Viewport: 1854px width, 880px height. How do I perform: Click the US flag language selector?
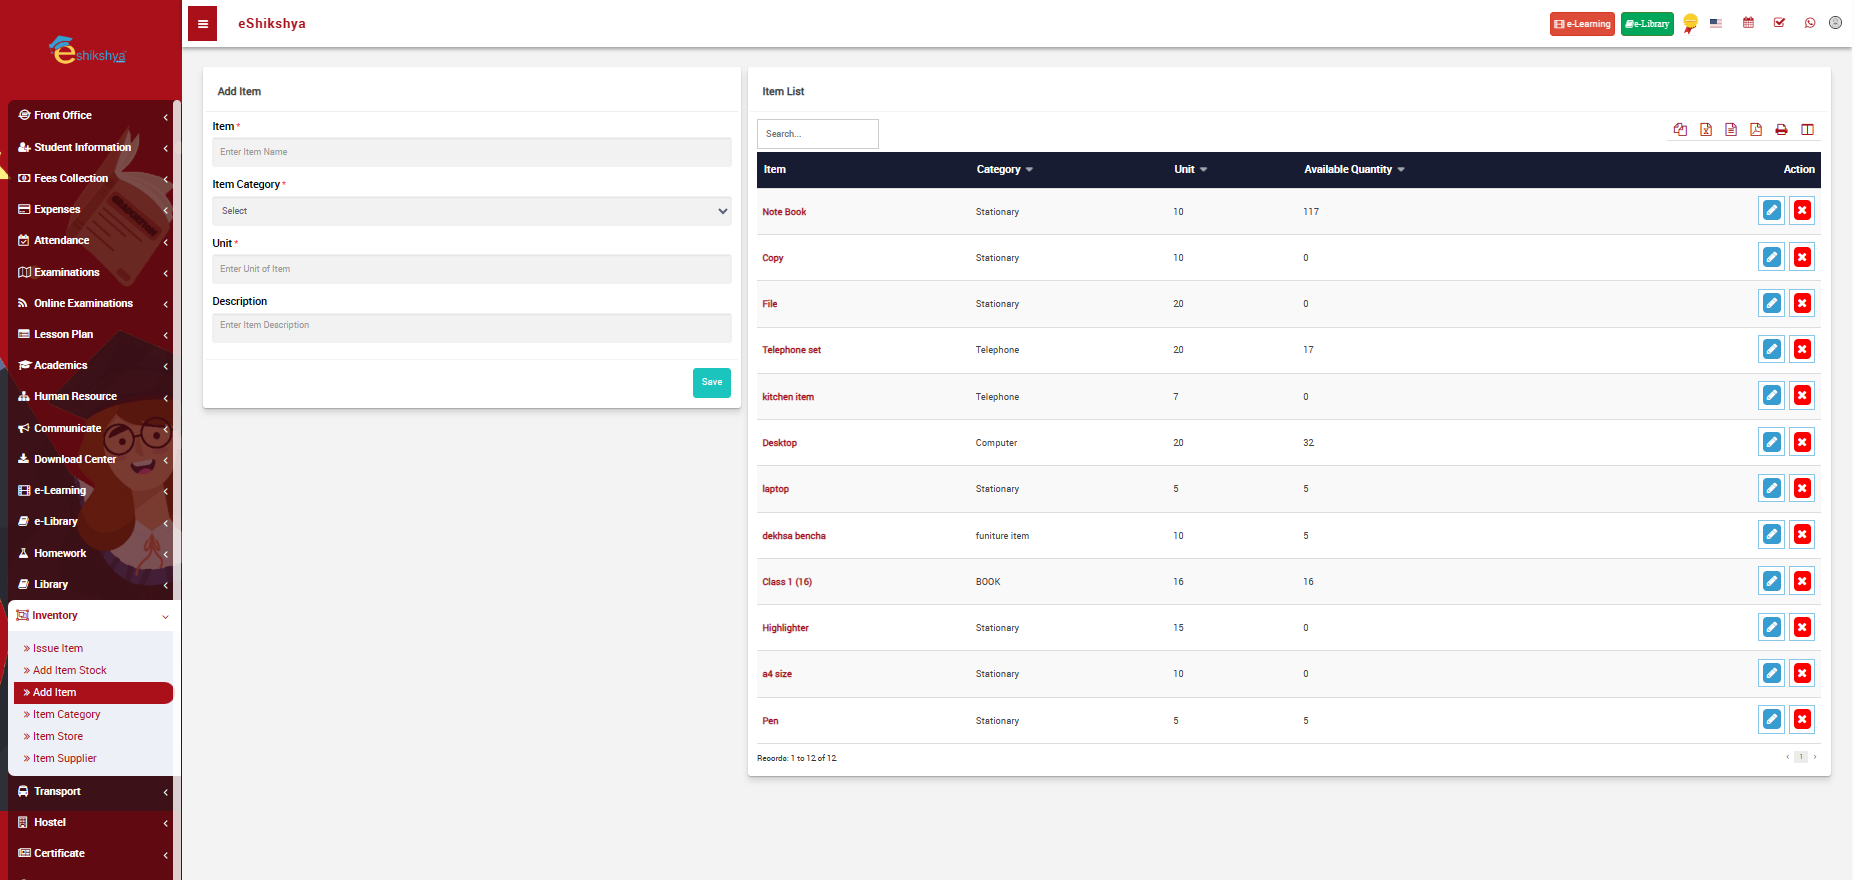[x=1716, y=23]
